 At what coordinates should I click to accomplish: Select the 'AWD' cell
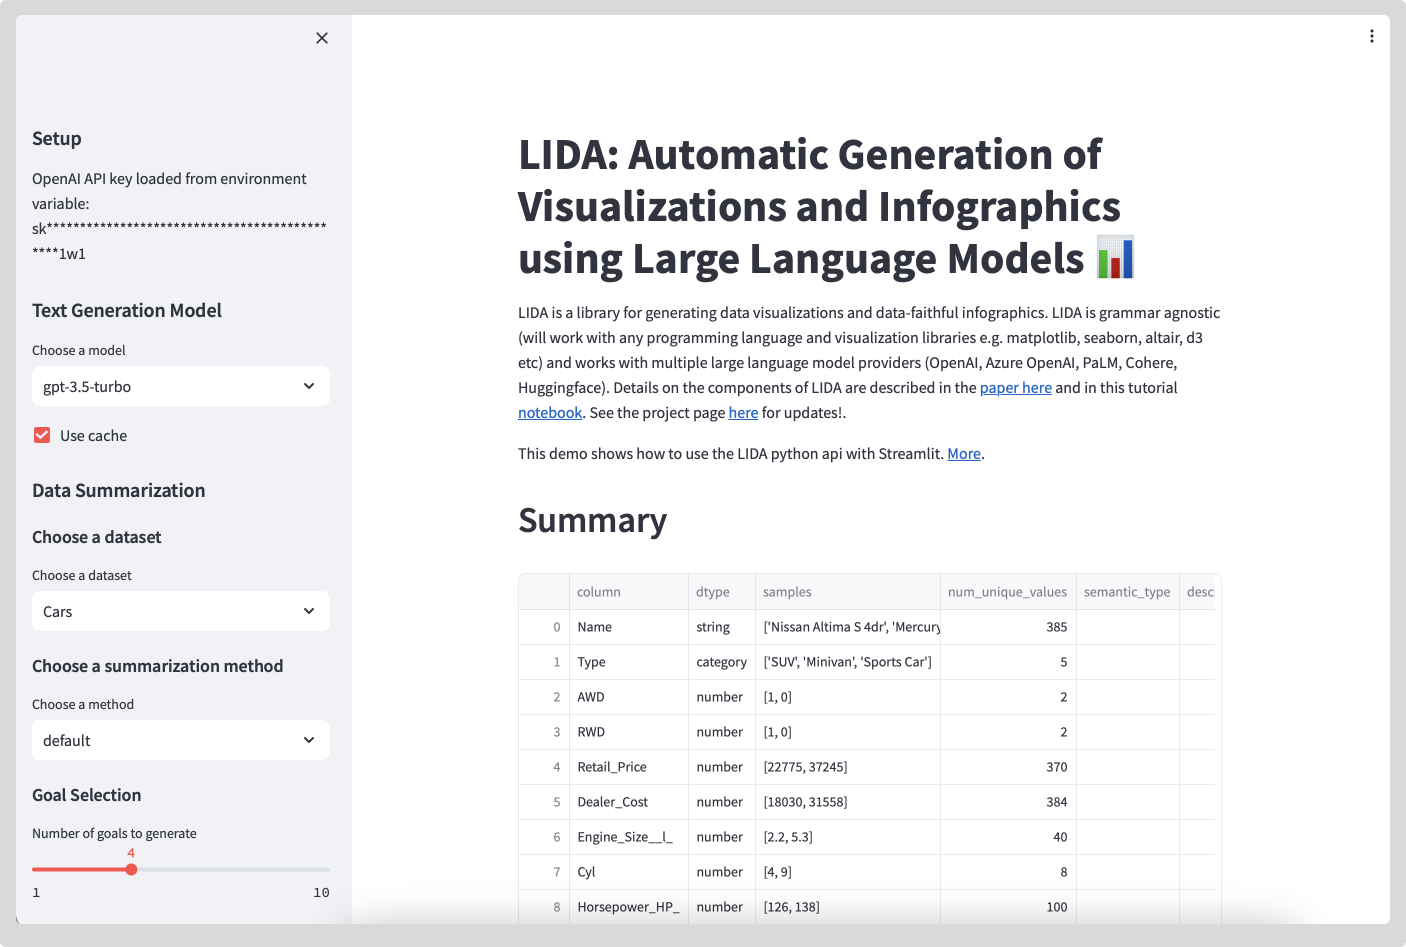[x=628, y=697]
